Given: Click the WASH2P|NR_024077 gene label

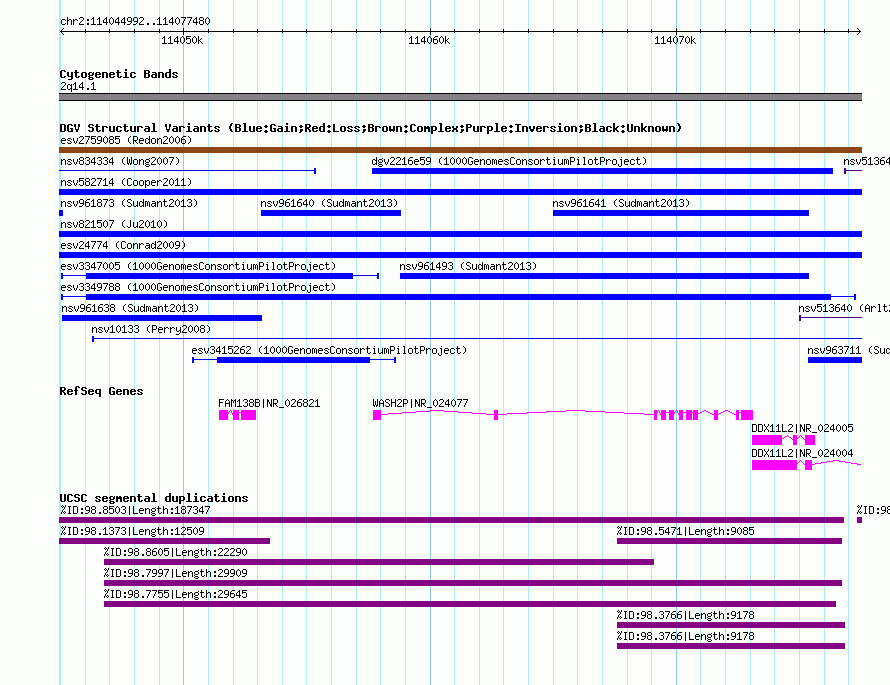Looking at the screenshot, I should (x=420, y=404).
